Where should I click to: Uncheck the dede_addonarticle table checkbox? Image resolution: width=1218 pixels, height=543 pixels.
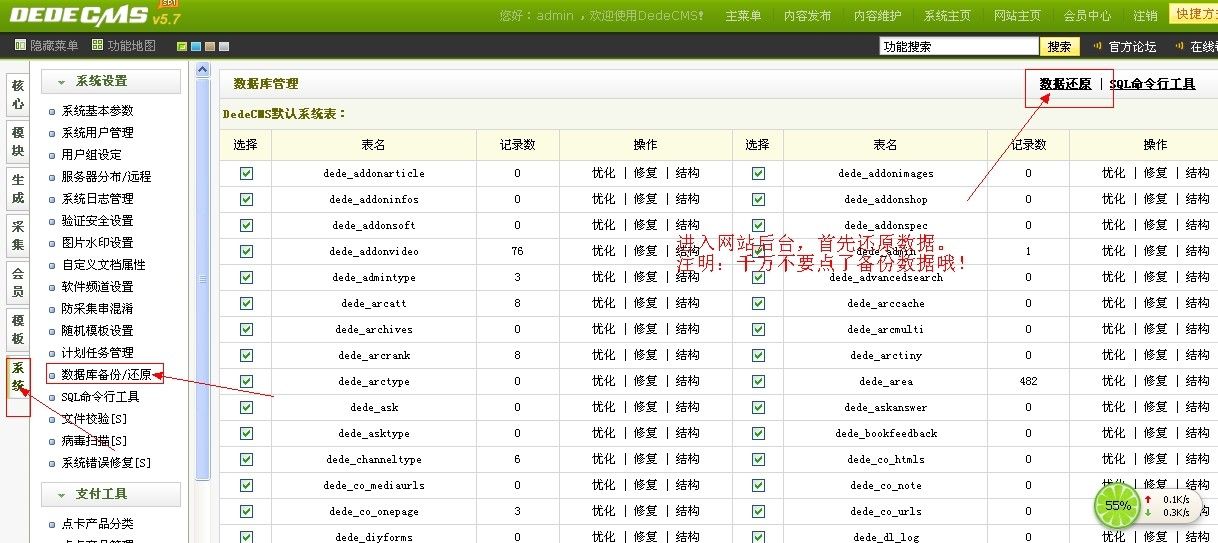coord(246,173)
